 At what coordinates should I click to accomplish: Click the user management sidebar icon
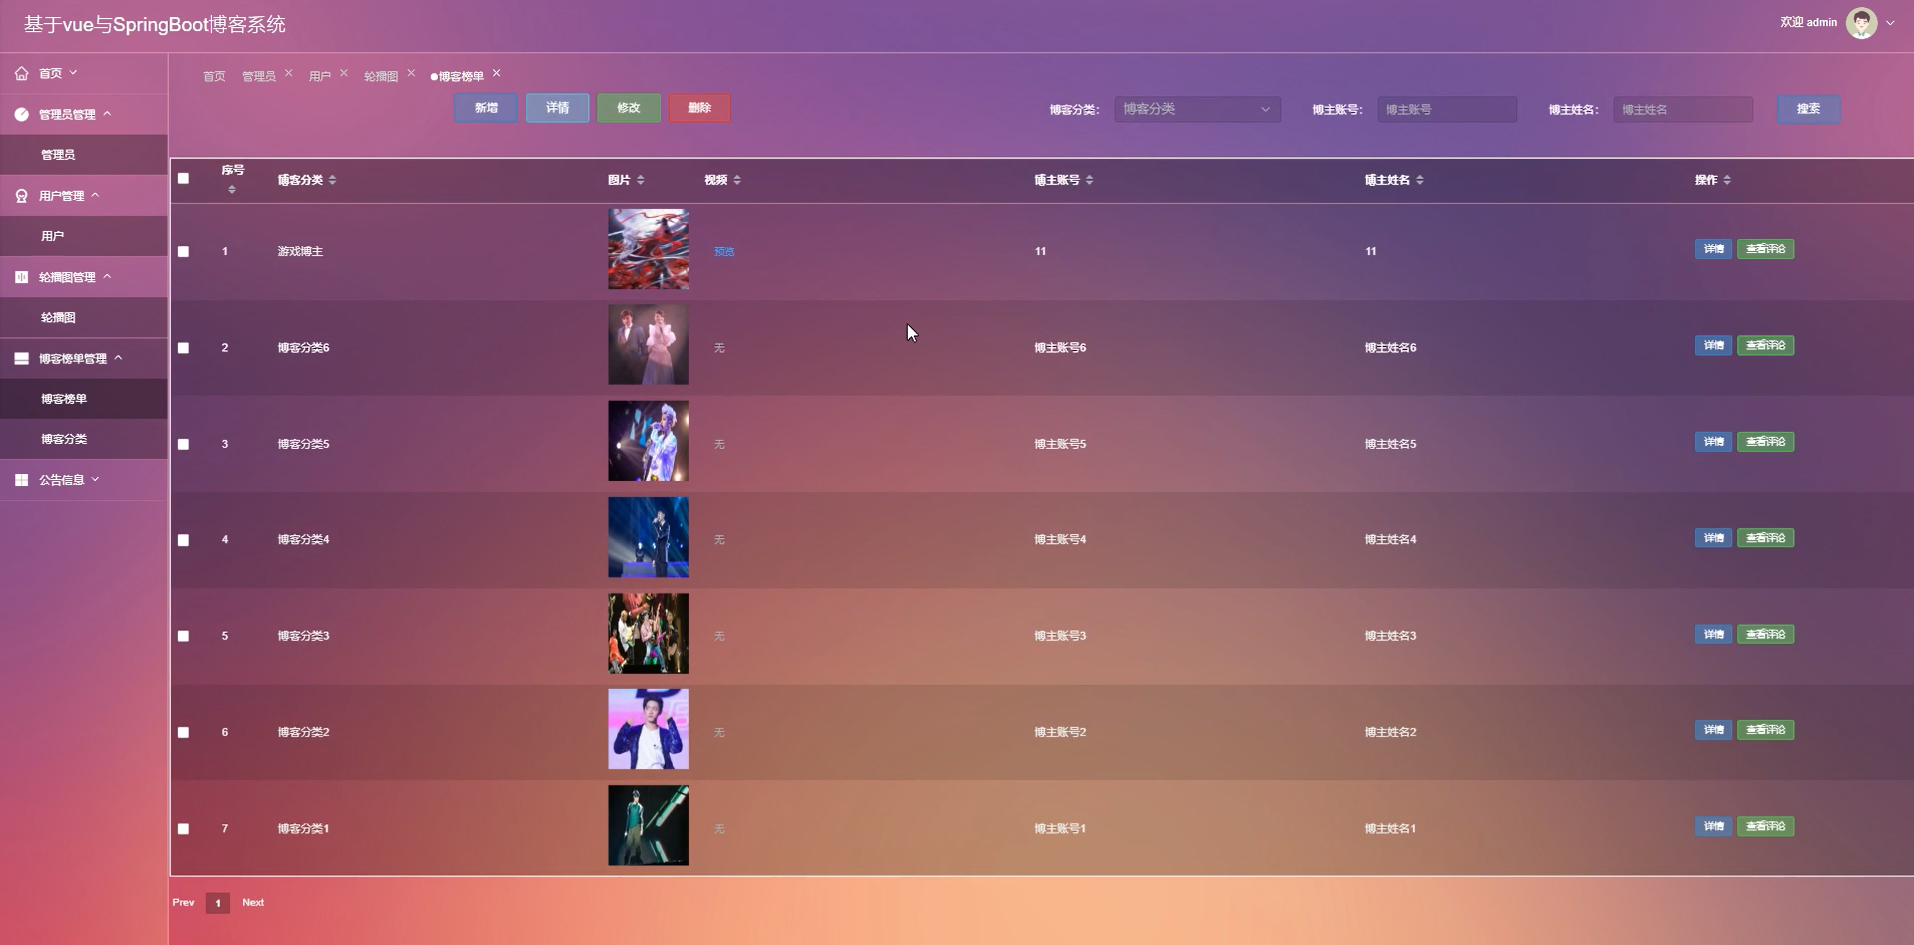click(21, 196)
